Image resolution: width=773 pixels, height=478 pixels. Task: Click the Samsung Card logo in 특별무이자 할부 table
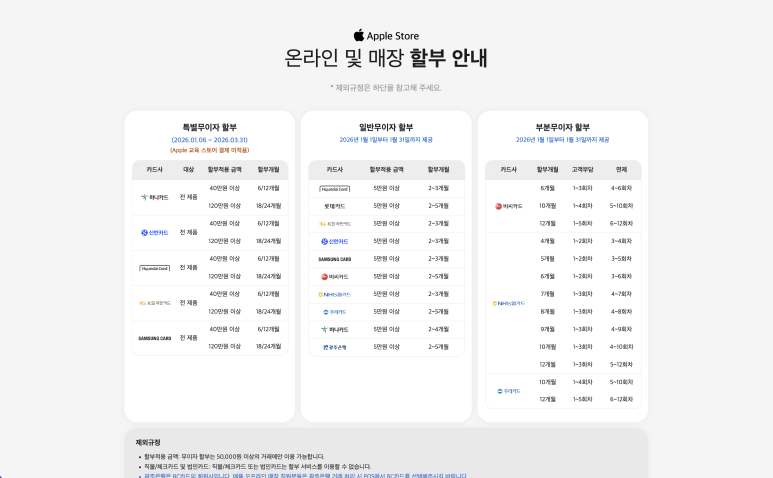point(154,339)
